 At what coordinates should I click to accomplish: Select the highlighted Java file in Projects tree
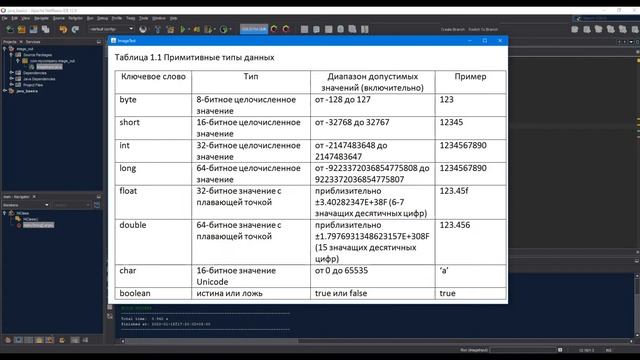(49, 67)
